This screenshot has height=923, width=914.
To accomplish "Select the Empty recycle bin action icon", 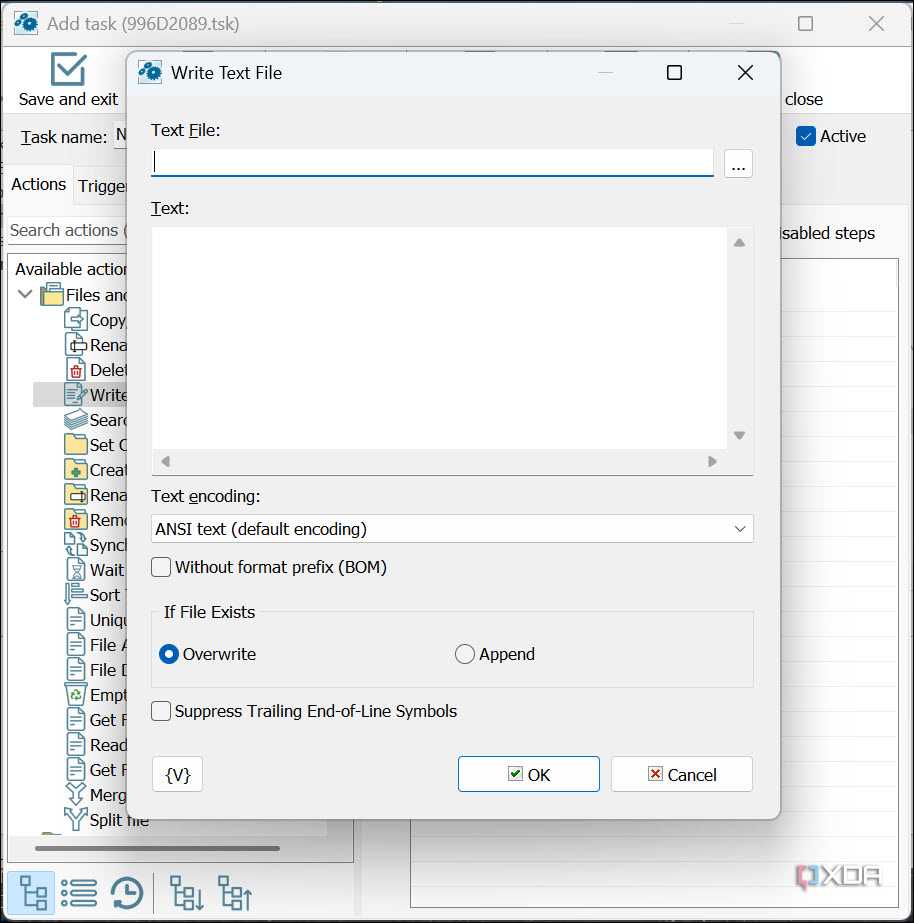I will point(76,695).
